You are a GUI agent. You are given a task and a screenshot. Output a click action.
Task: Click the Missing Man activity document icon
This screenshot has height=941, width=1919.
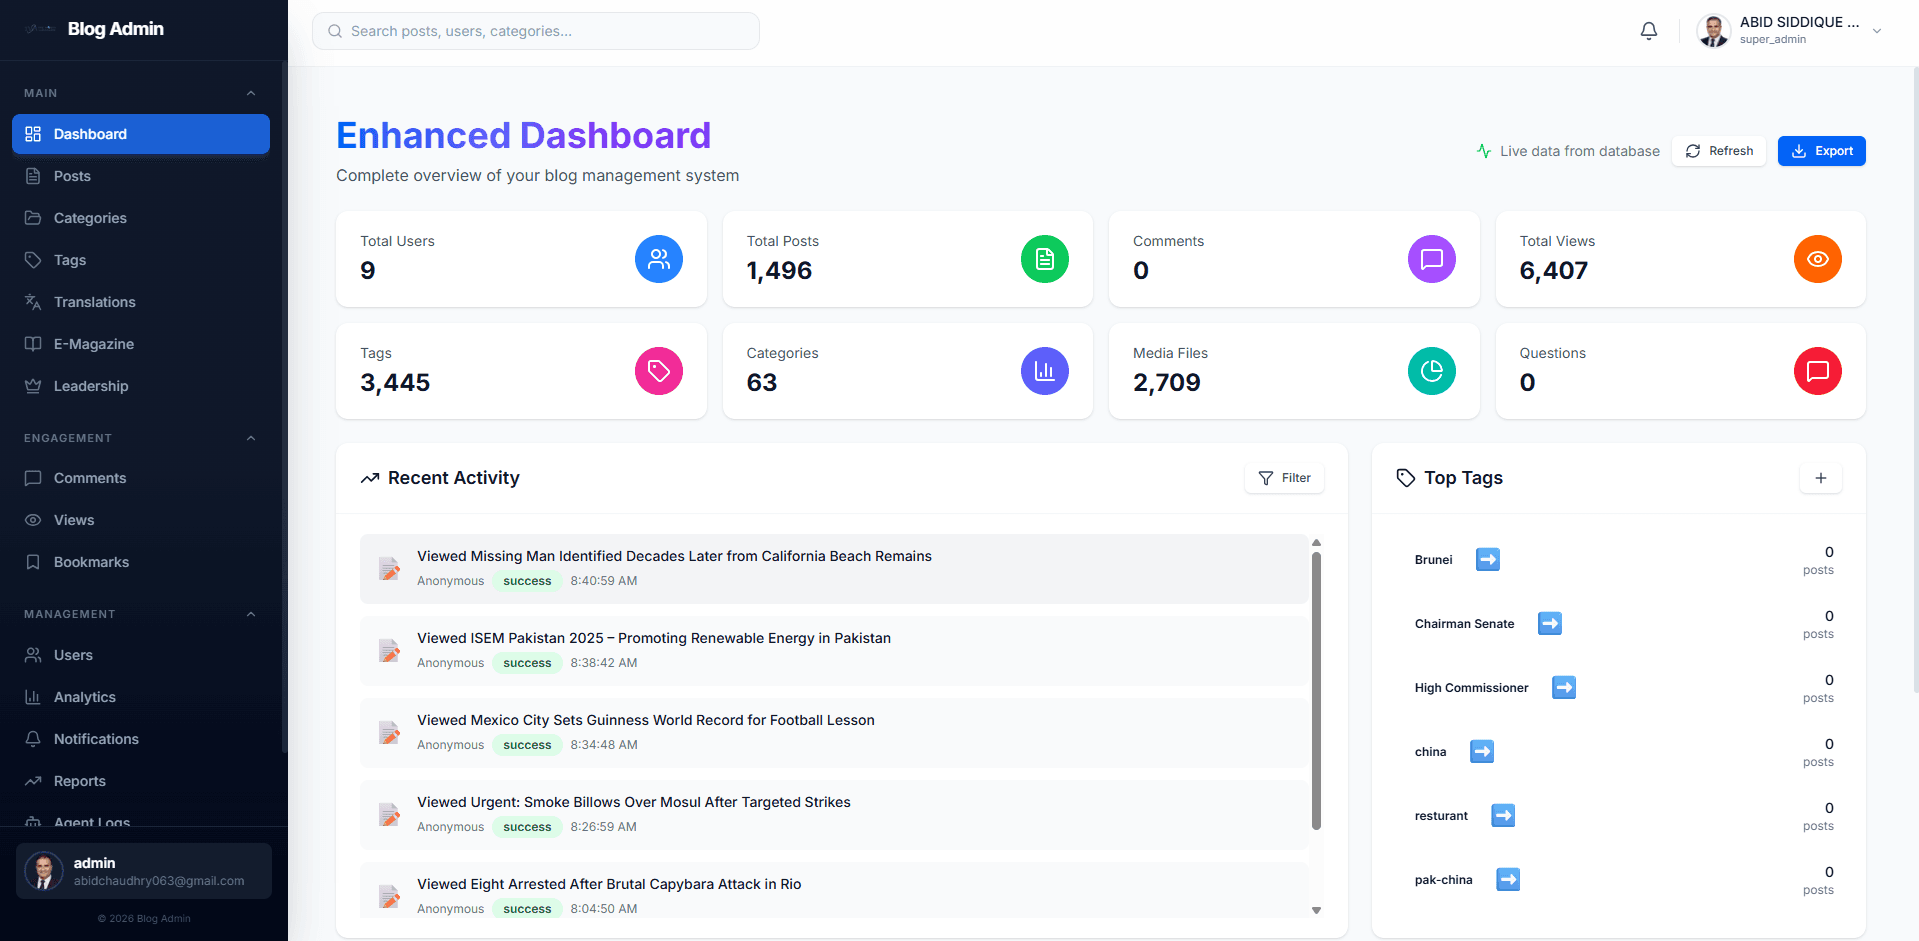tap(389, 568)
